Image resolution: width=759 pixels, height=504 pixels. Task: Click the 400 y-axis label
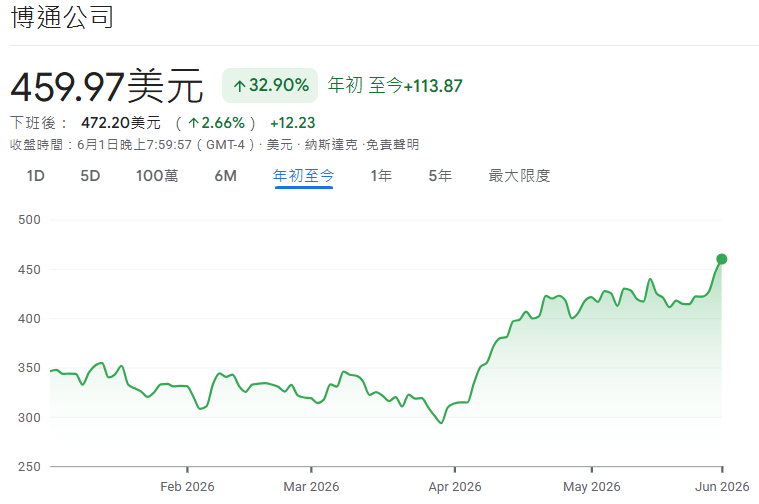pos(29,319)
